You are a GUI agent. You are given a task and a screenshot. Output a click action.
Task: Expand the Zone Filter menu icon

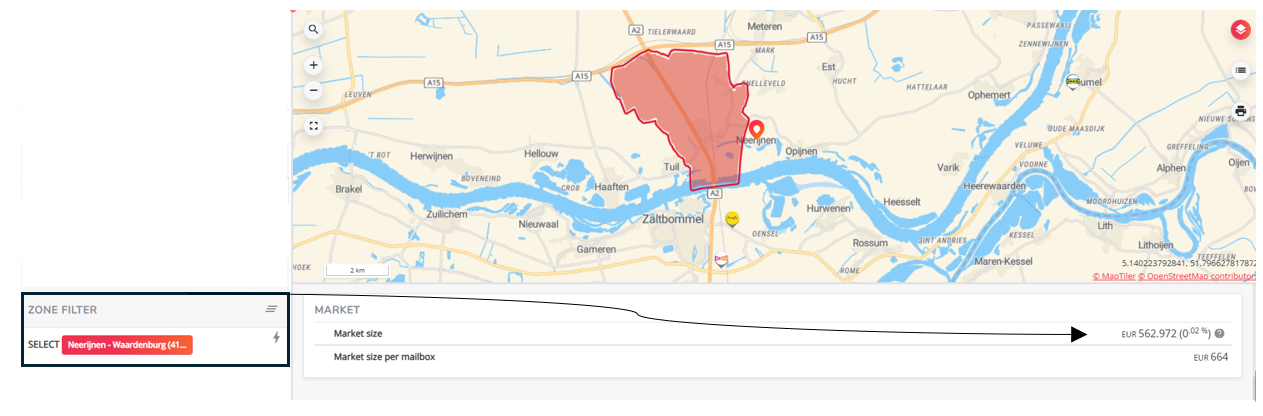[271, 310]
